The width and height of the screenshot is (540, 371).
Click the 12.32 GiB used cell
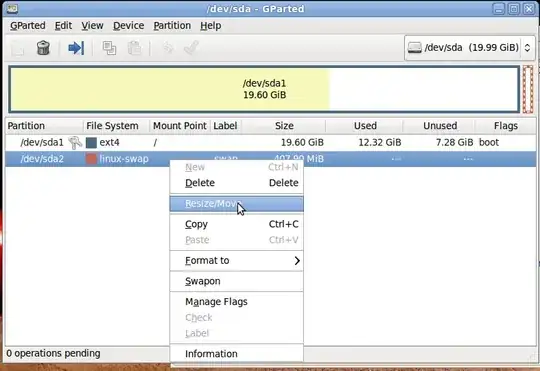[380, 142]
